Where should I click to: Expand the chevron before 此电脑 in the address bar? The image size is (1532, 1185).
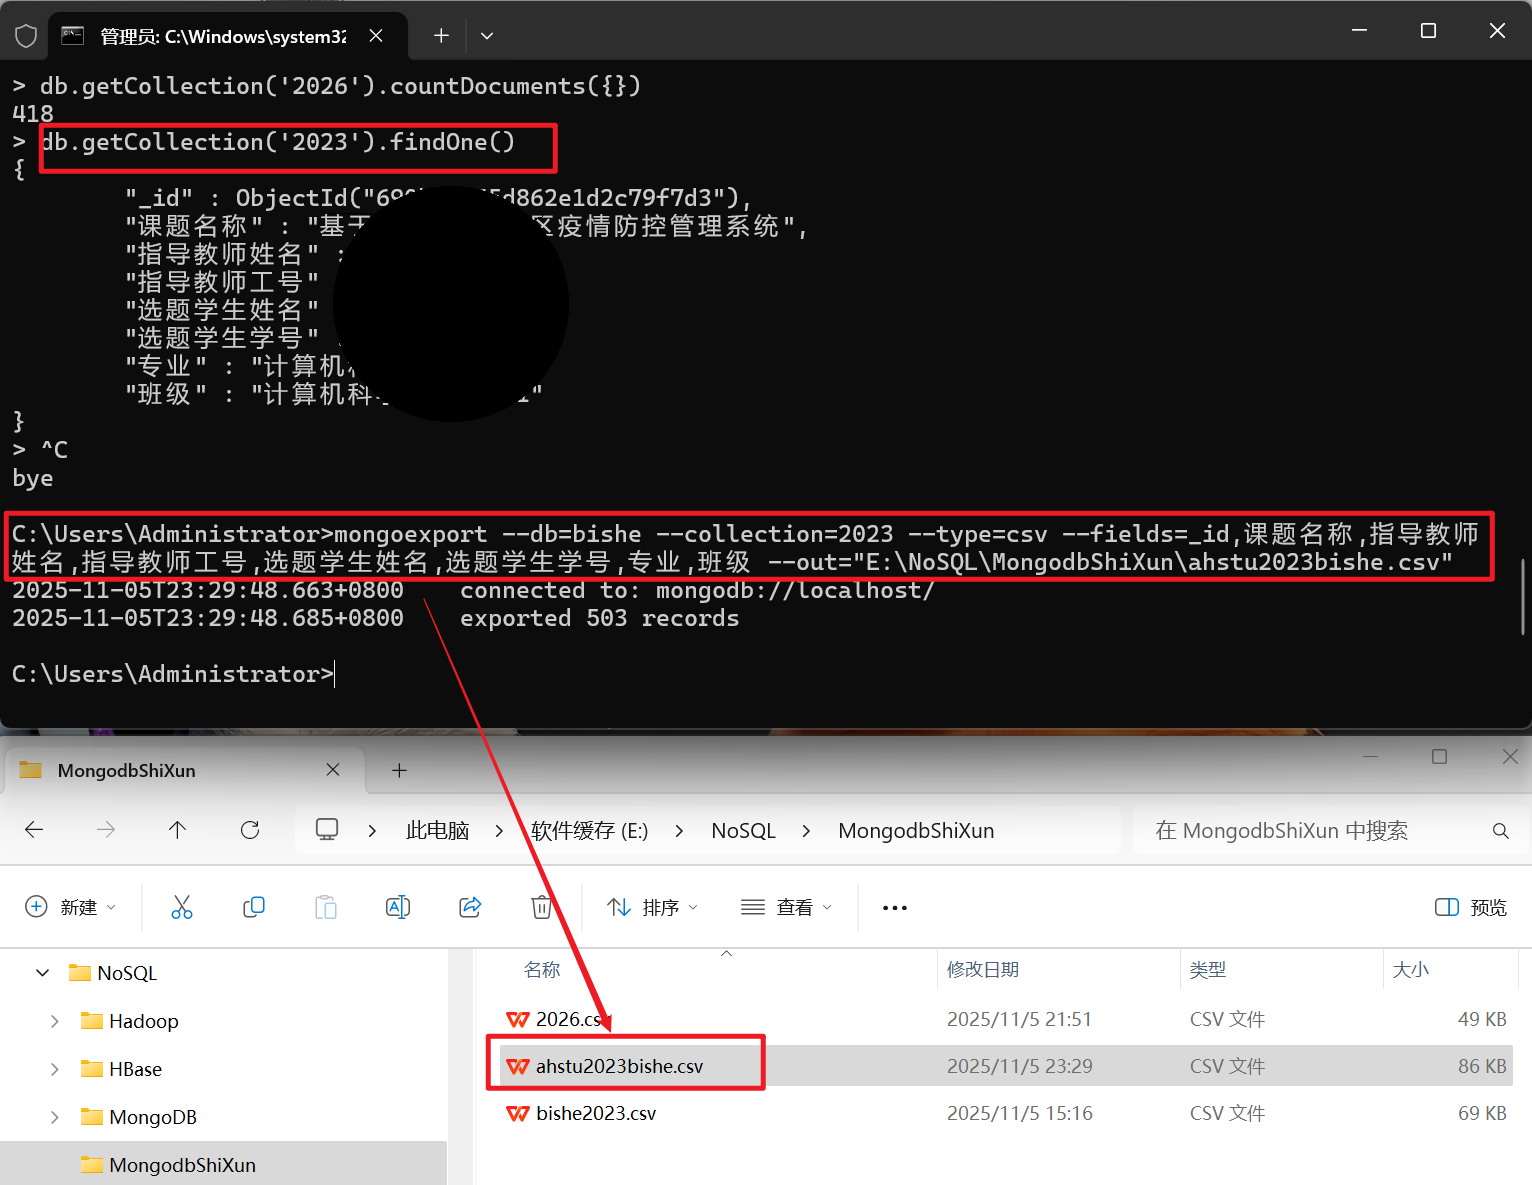click(x=372, y=831)
